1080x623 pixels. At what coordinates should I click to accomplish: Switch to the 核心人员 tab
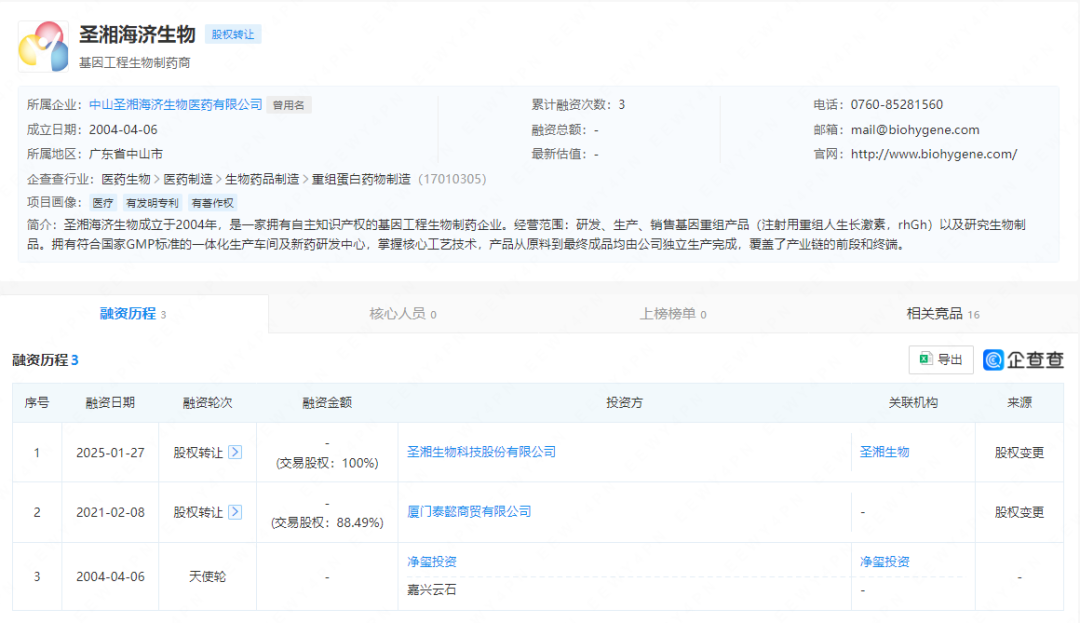point(399,313)
